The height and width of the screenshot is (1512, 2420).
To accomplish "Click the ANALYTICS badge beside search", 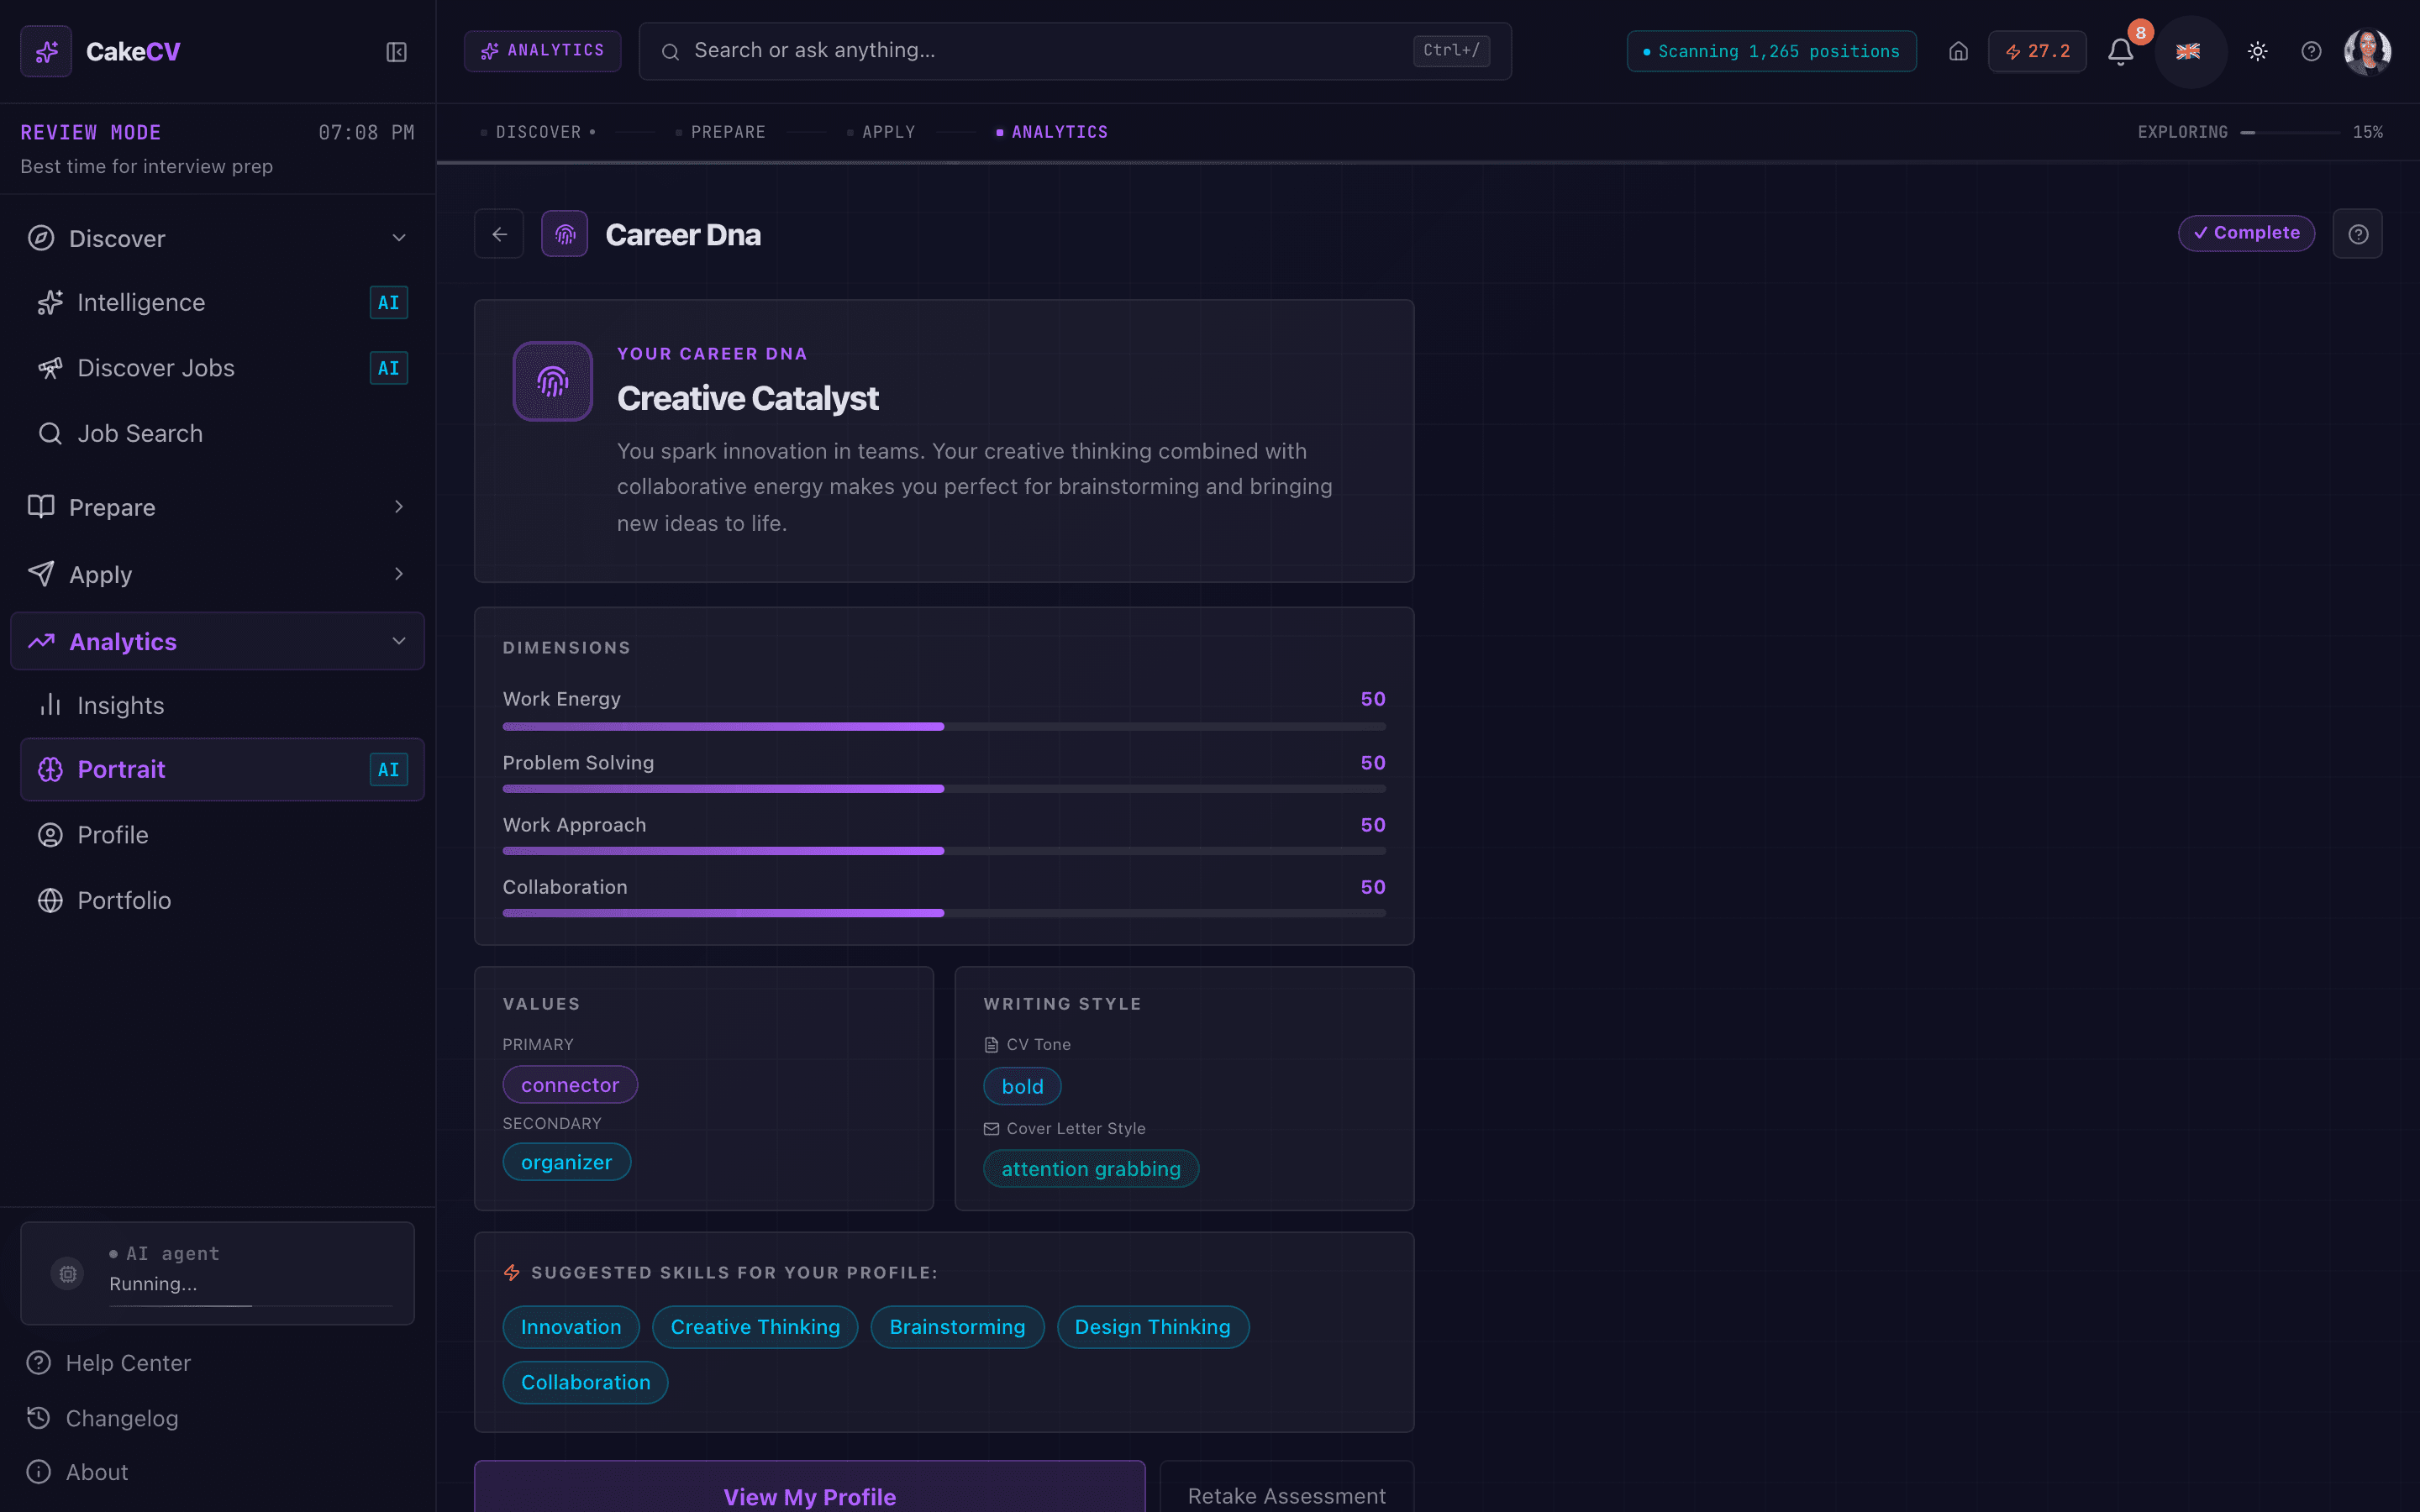I will coord(542,51).
